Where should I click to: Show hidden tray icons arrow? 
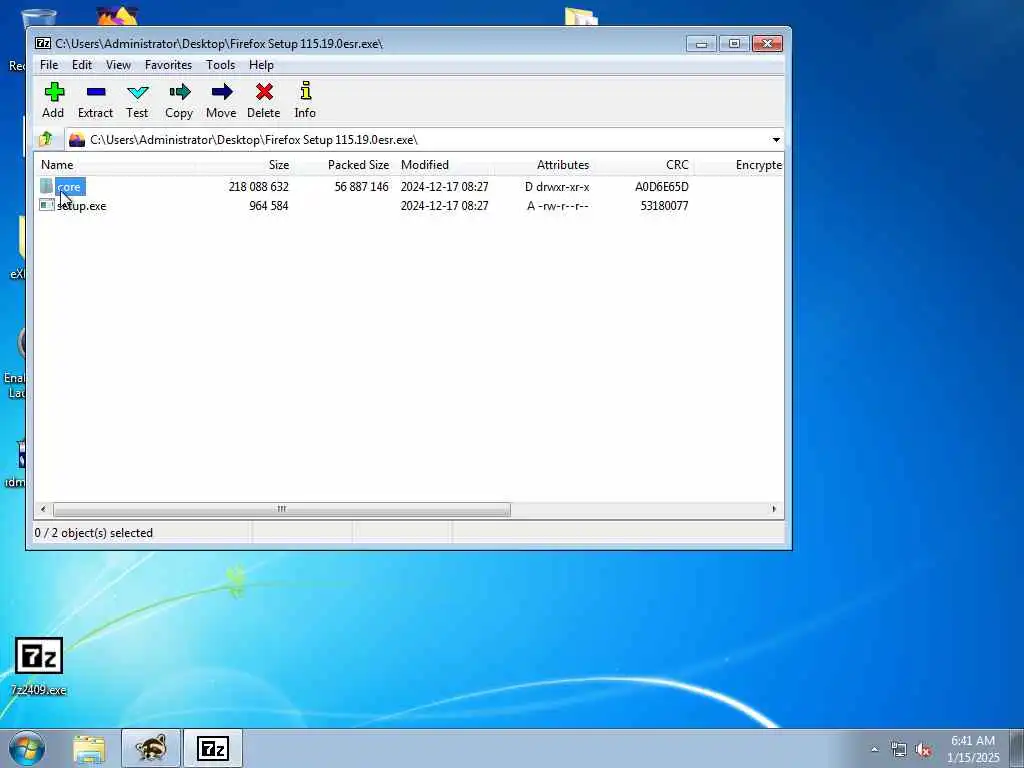(874, 750)
